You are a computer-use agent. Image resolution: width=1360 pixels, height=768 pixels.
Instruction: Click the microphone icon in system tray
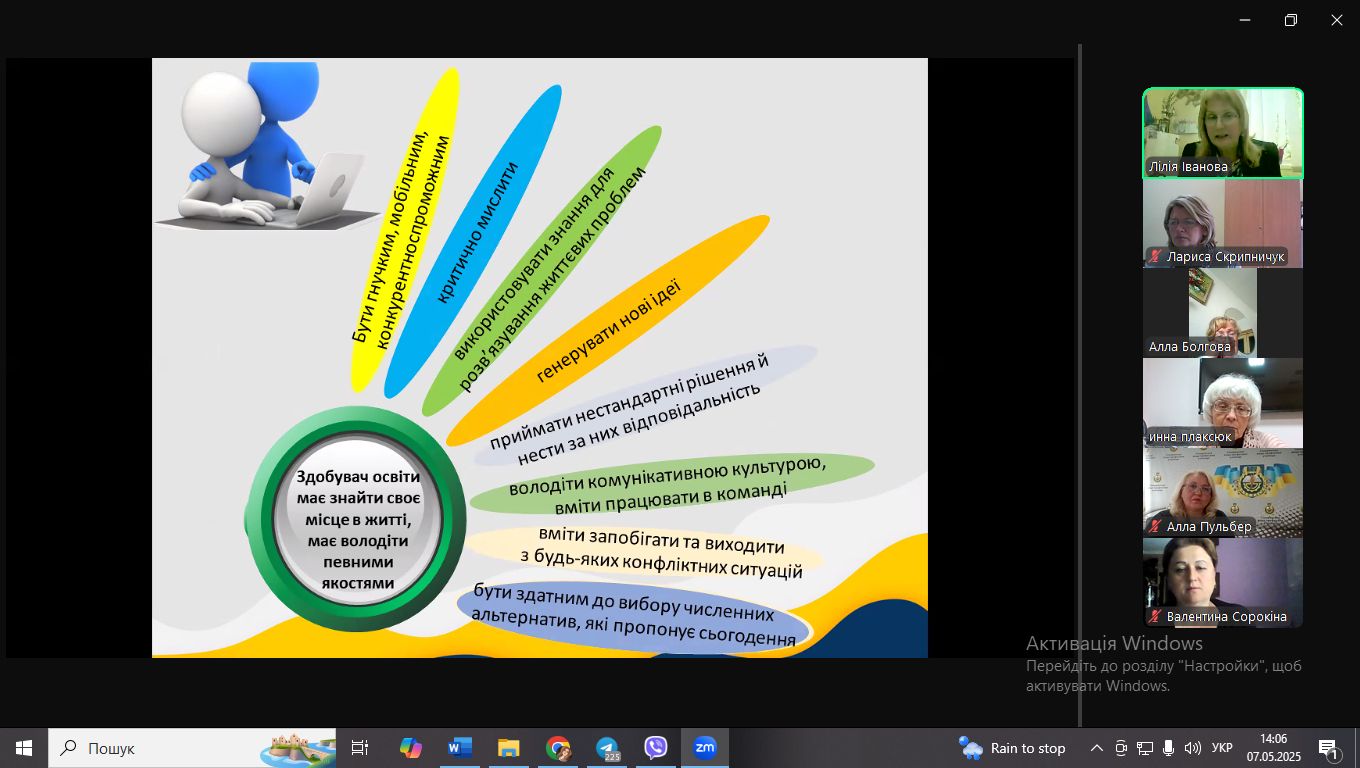(1168, 748)
